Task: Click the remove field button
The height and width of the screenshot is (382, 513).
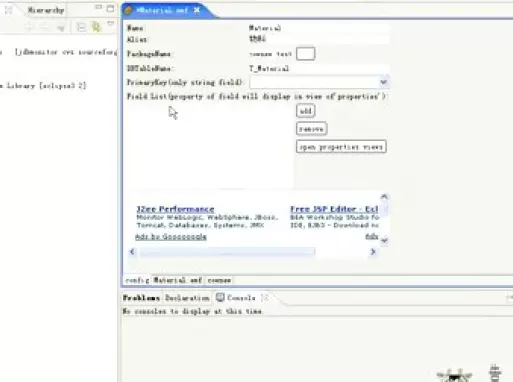Action: (x=311, y=129)
